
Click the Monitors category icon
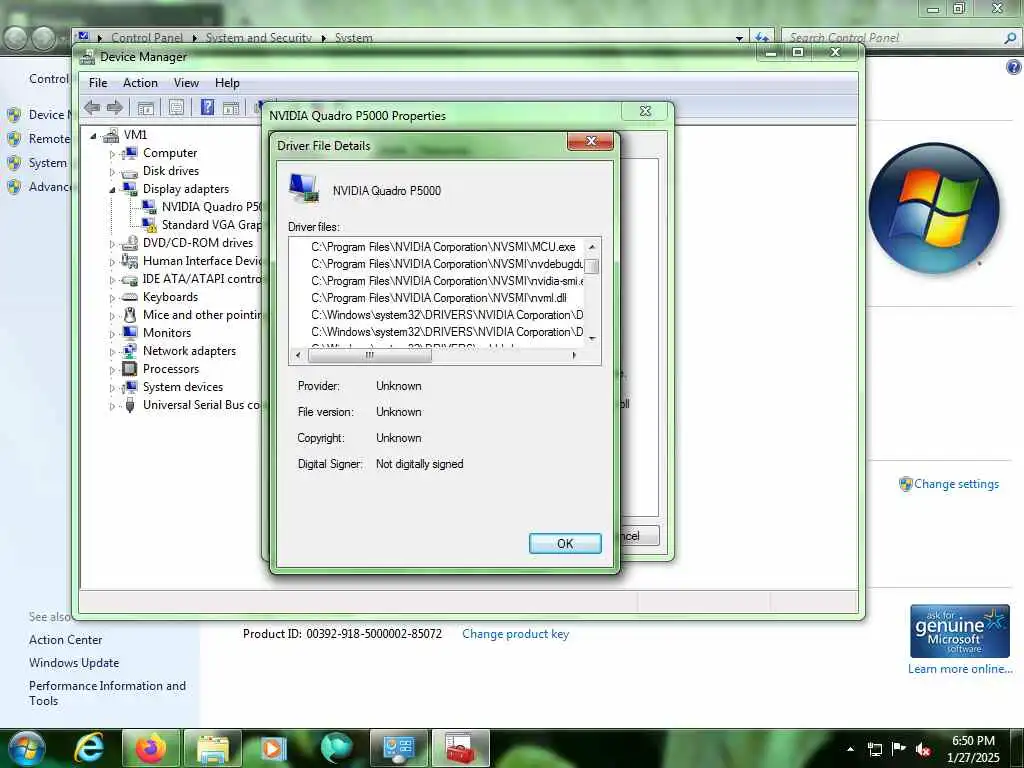[x=130, y=332]
